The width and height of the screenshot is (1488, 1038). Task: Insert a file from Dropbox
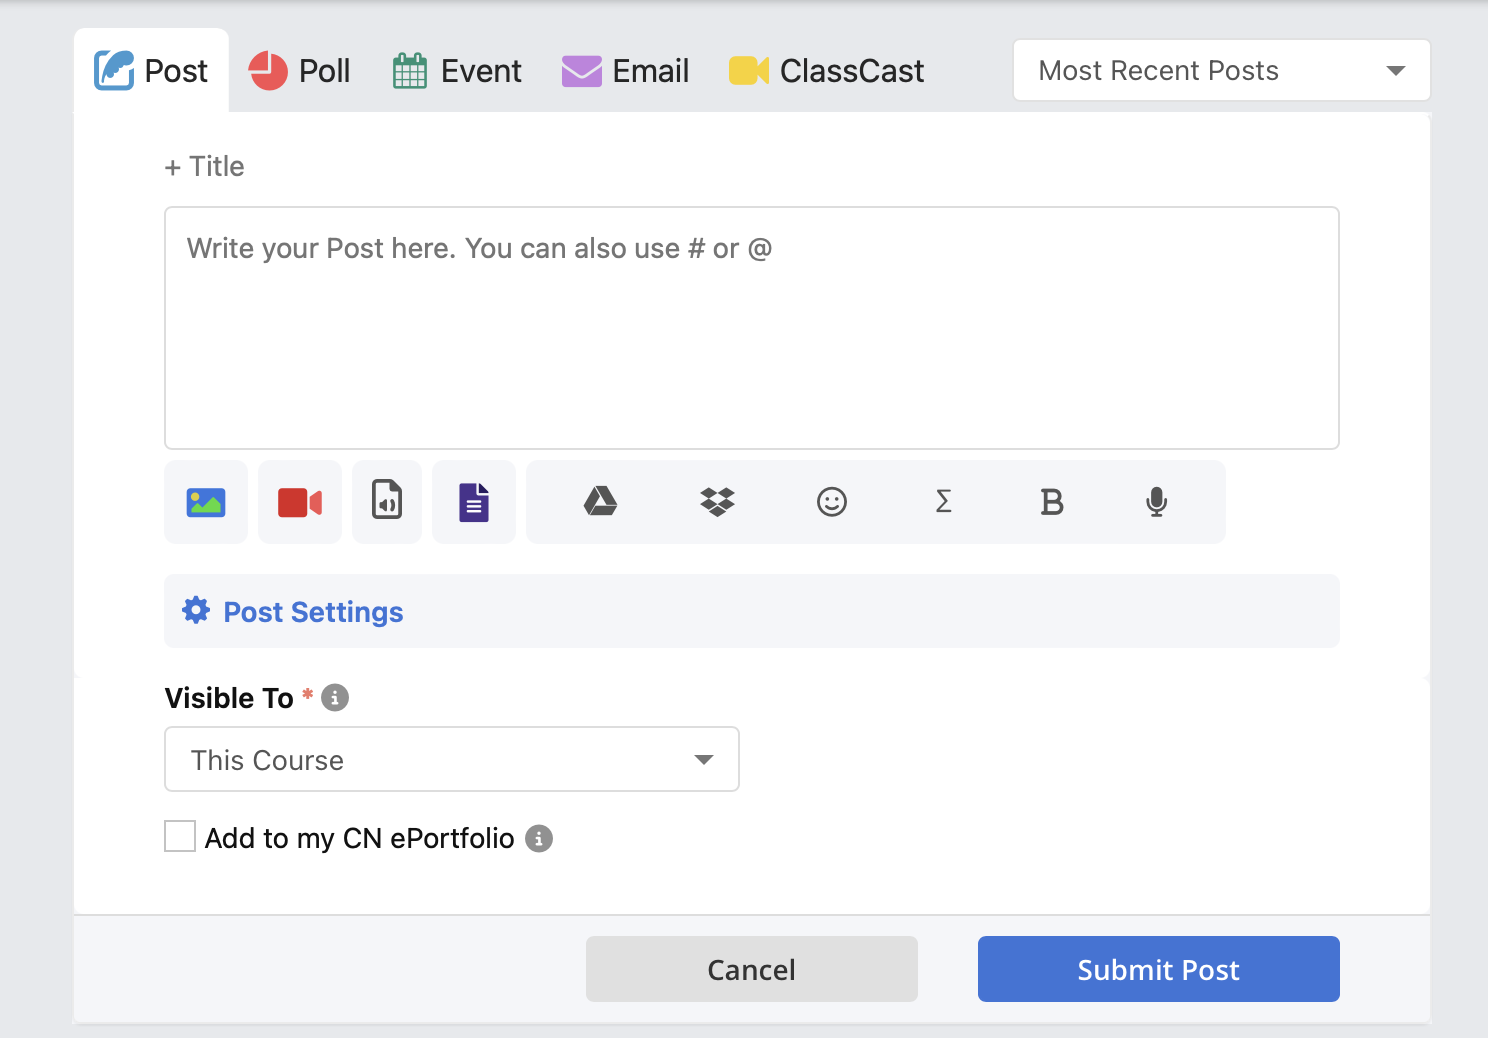point(717,501)
